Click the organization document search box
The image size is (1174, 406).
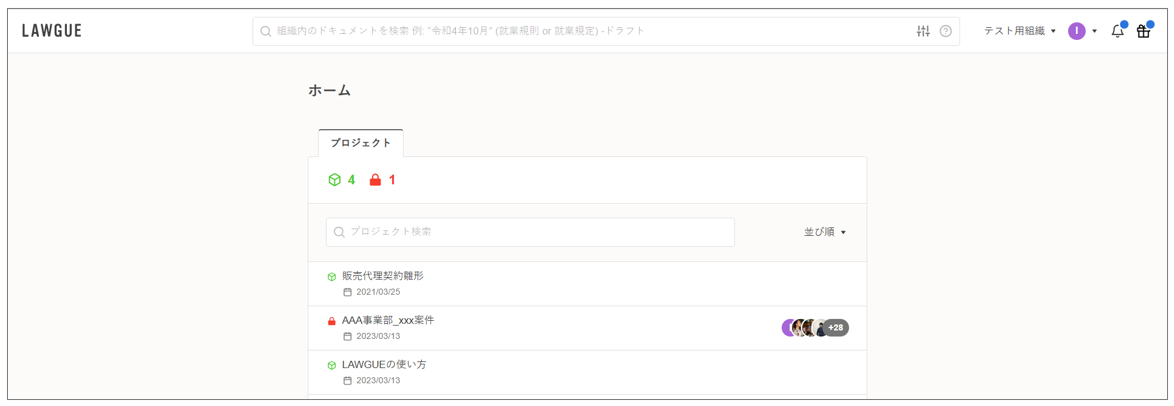point(590,31)
